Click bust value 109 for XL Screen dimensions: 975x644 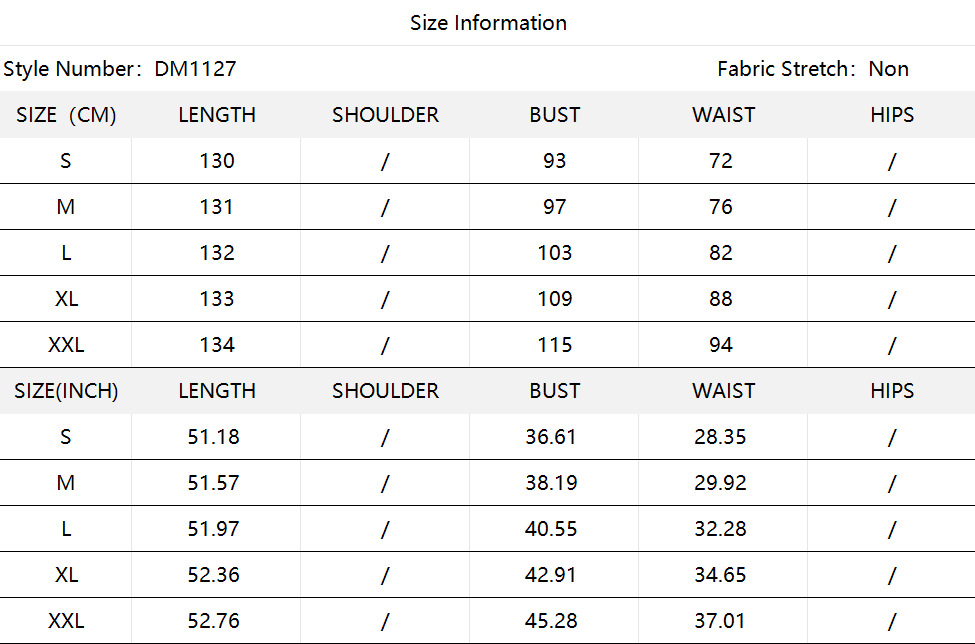554,299
